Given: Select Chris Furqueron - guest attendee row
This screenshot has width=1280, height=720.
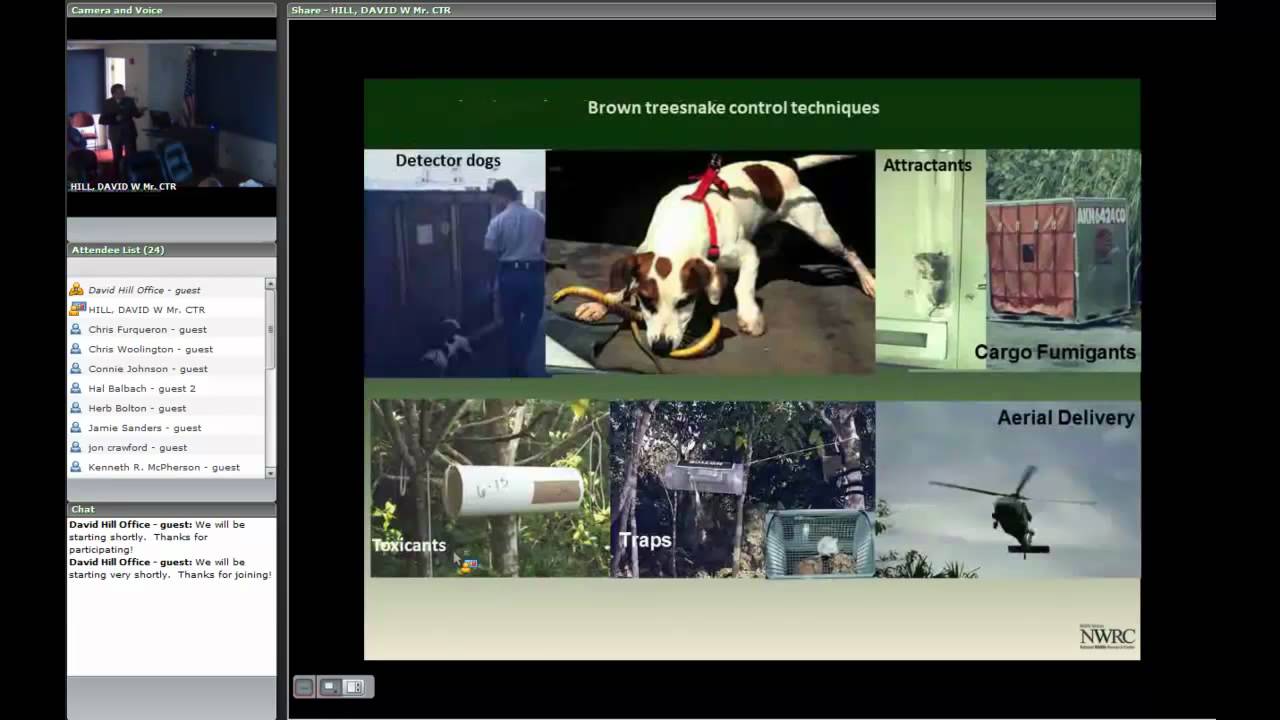Looking at the screenshot, I should (x=166, y=329).
